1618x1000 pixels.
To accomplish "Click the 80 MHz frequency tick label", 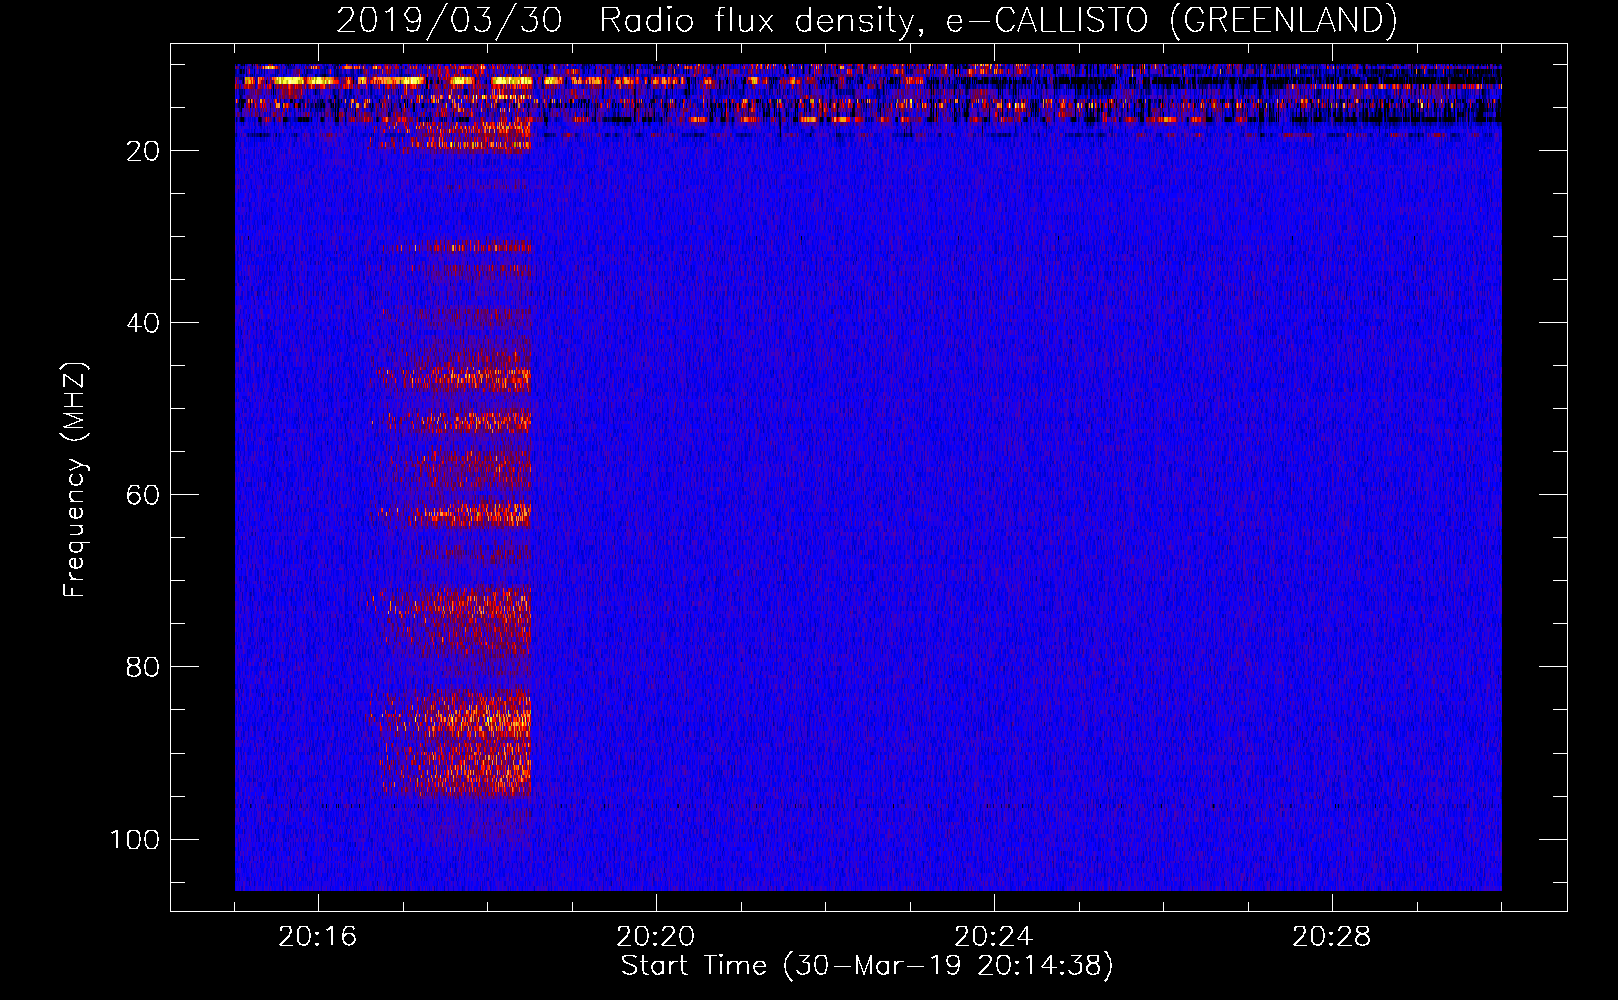I will 143,667.
